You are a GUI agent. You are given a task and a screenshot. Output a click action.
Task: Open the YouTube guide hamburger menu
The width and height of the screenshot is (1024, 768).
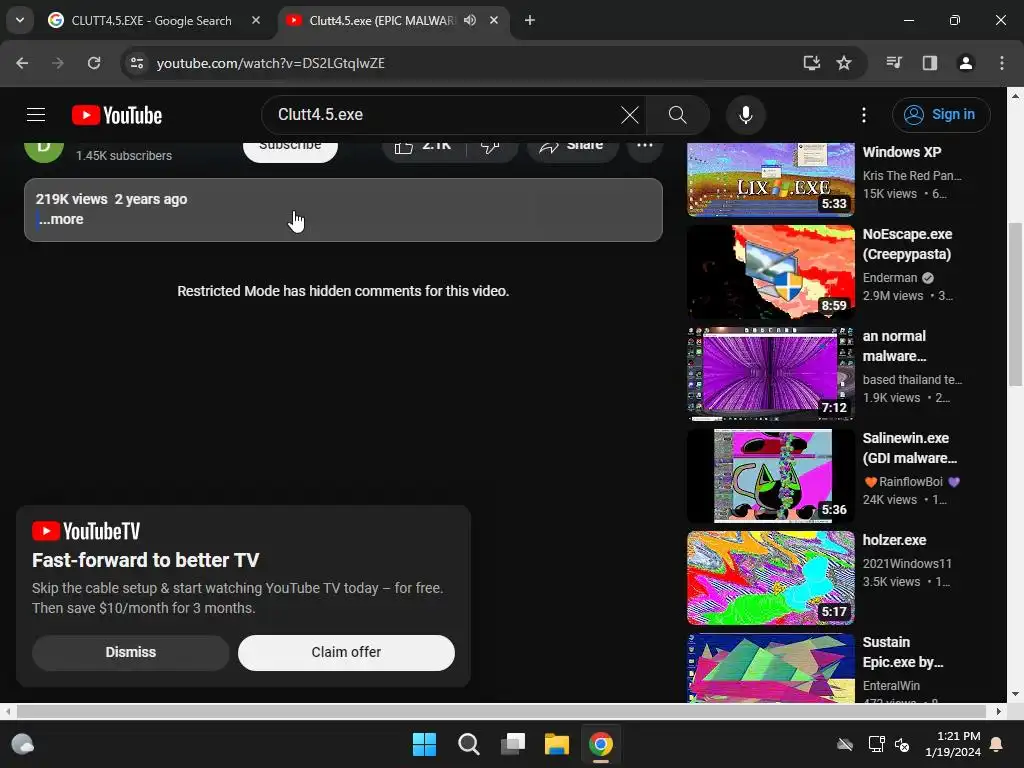tap(36, 115)
